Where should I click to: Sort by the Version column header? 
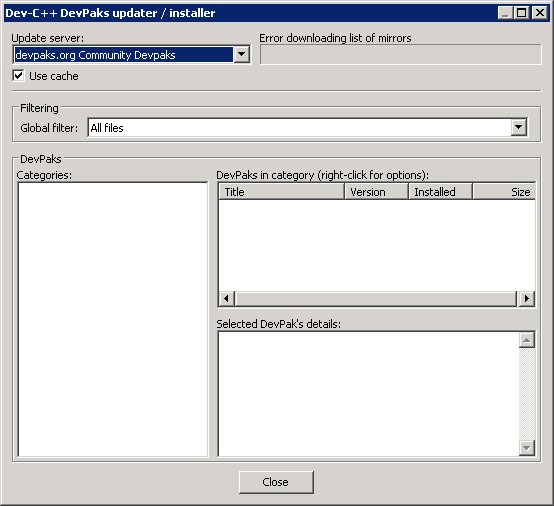click(376, 192)
